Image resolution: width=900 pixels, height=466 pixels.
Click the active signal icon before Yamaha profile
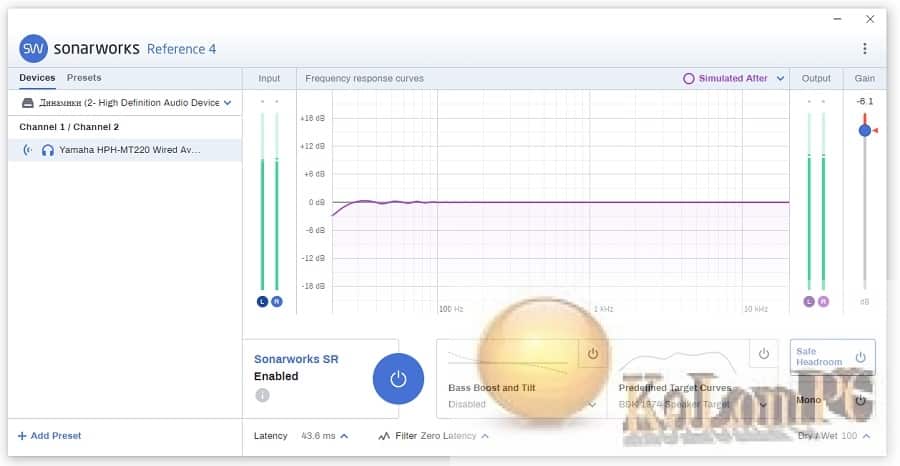[28, 150]
